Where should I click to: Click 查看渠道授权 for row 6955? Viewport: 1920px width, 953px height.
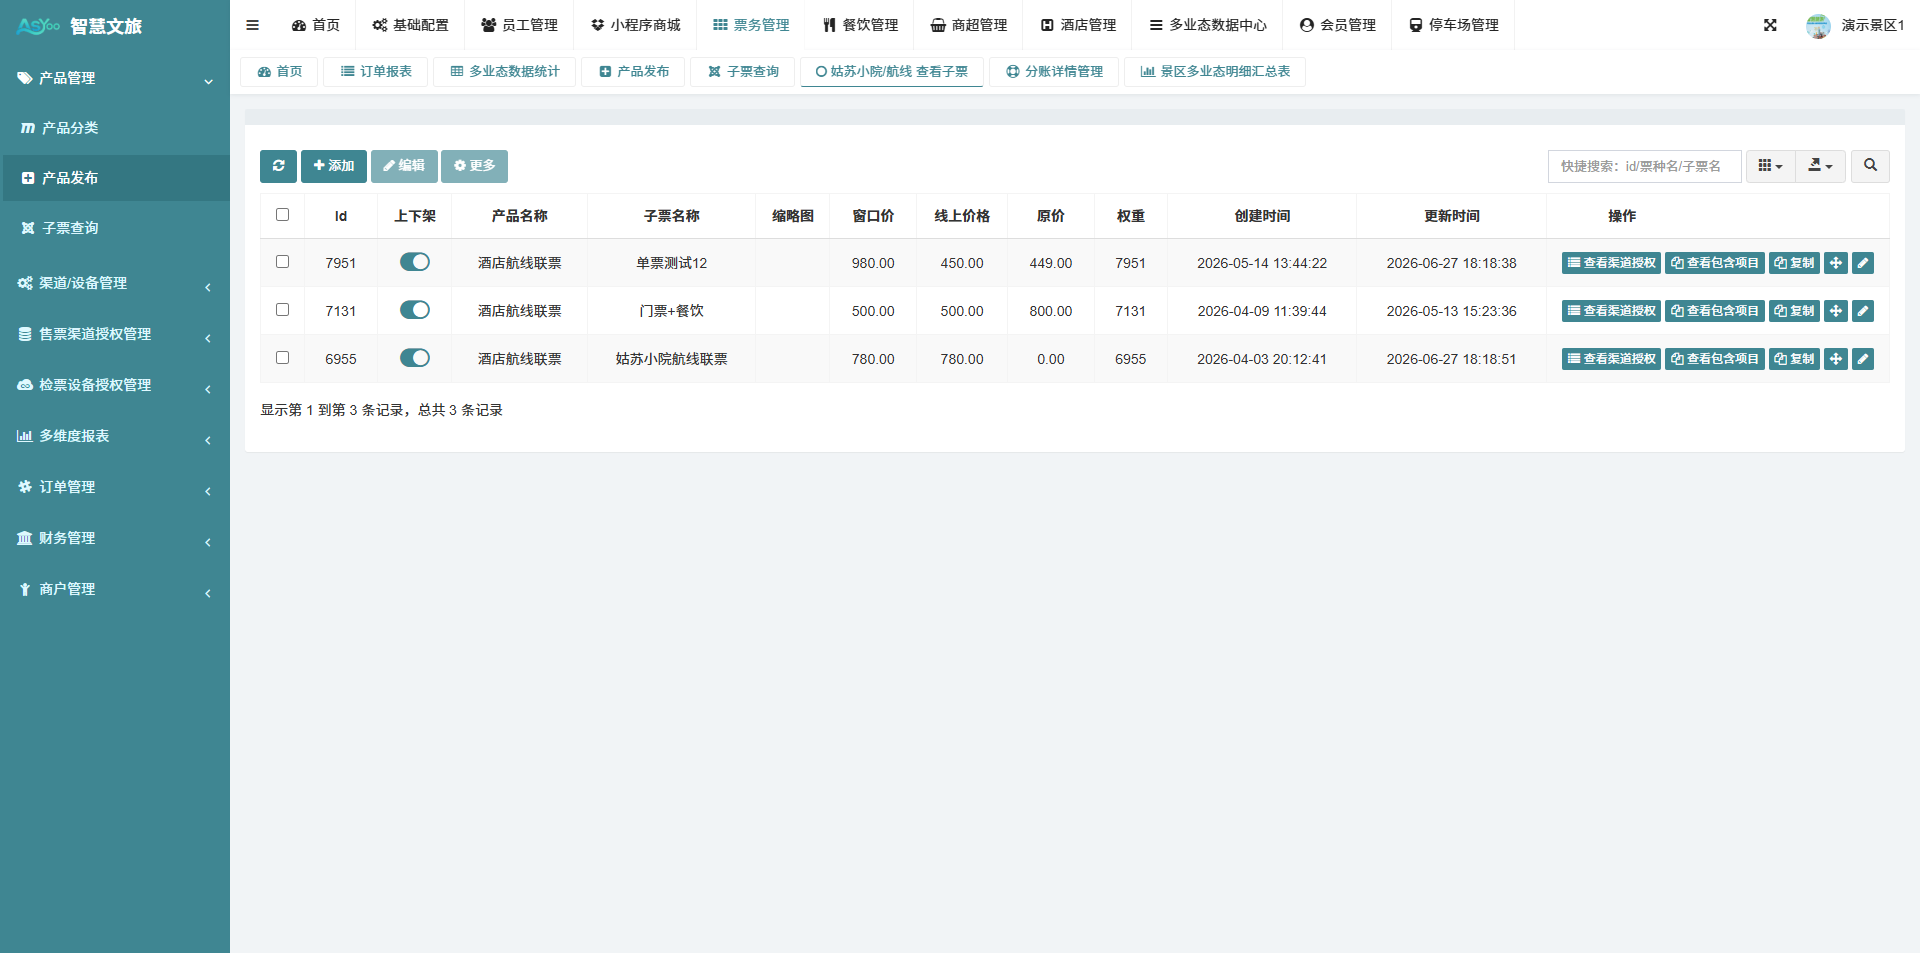1611,359
